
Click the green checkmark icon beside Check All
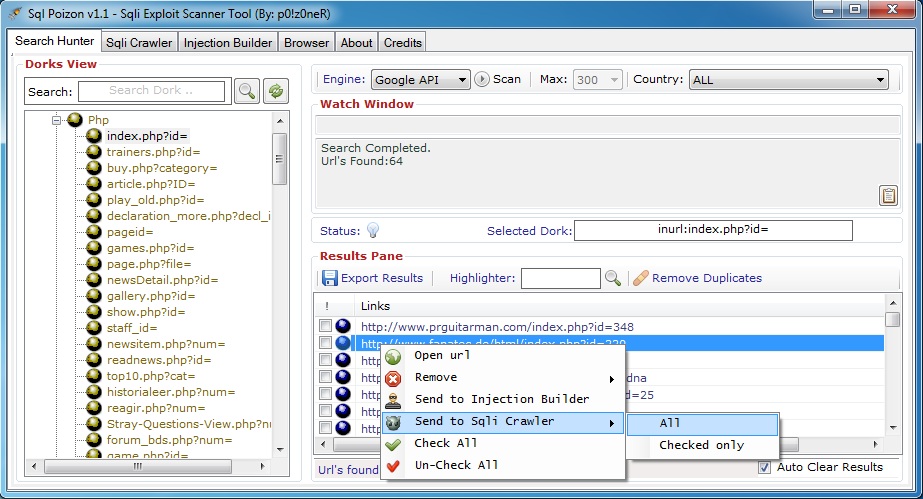click(393, 444)
